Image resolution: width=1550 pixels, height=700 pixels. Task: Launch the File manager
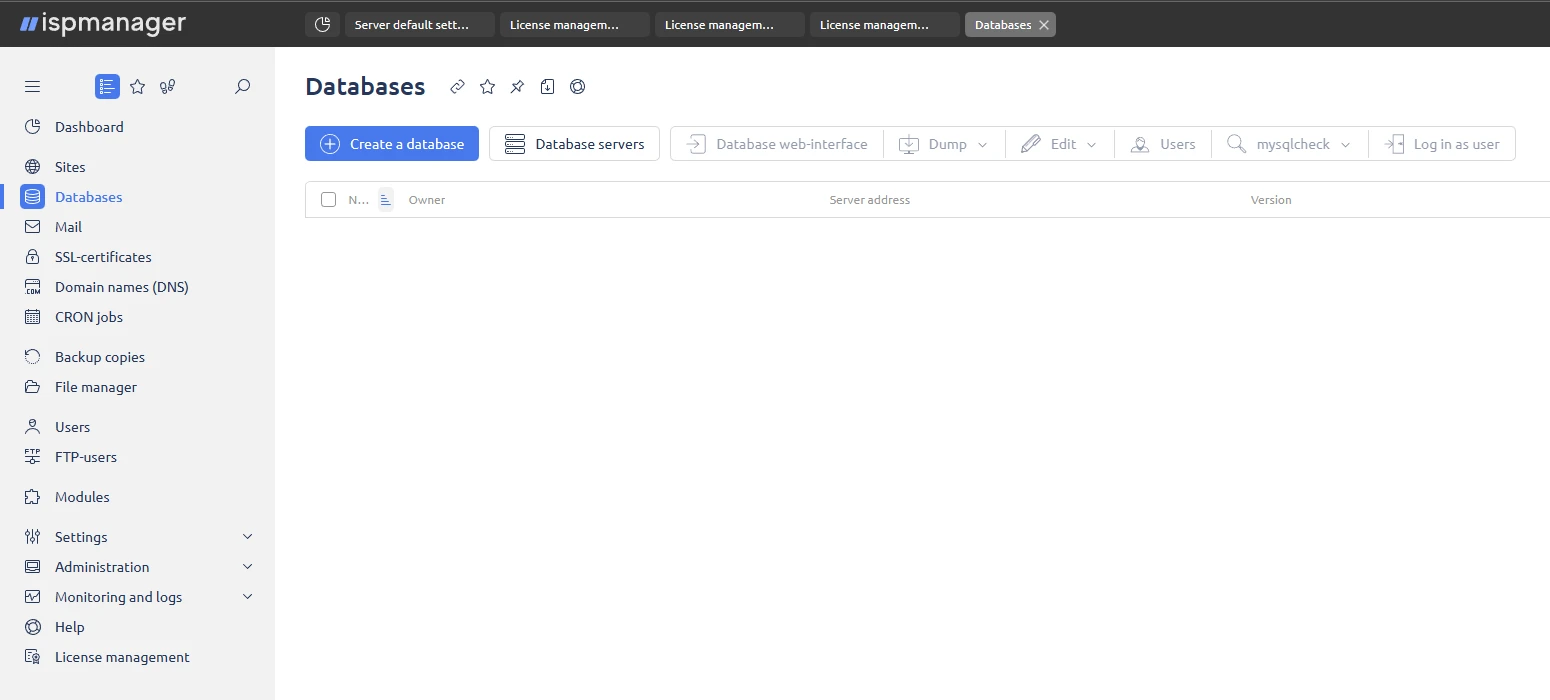tap(96, 386)
